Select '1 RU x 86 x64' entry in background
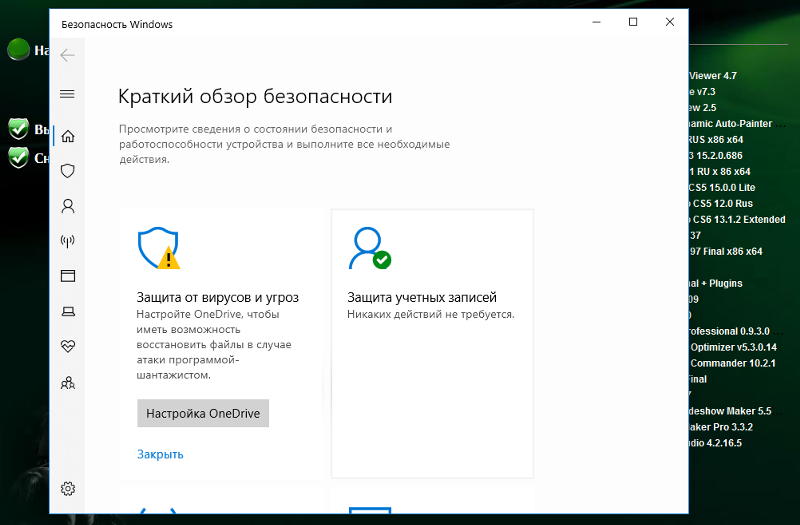Screen dimensions: 800x525 [720, 171]
